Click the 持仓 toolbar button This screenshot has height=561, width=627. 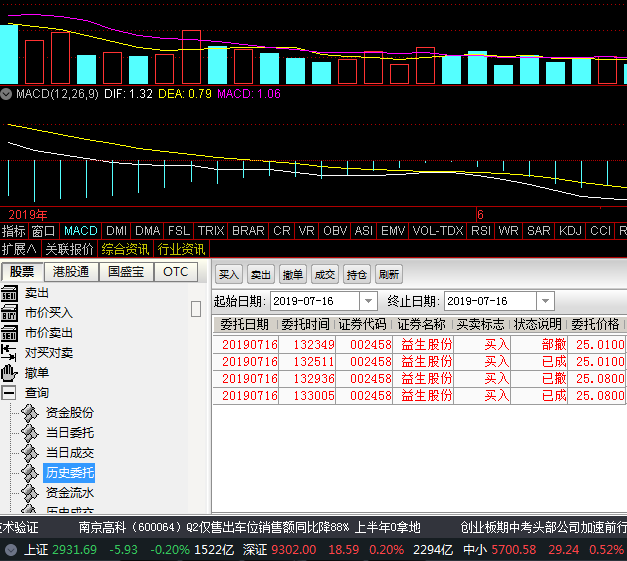(357, 275)
